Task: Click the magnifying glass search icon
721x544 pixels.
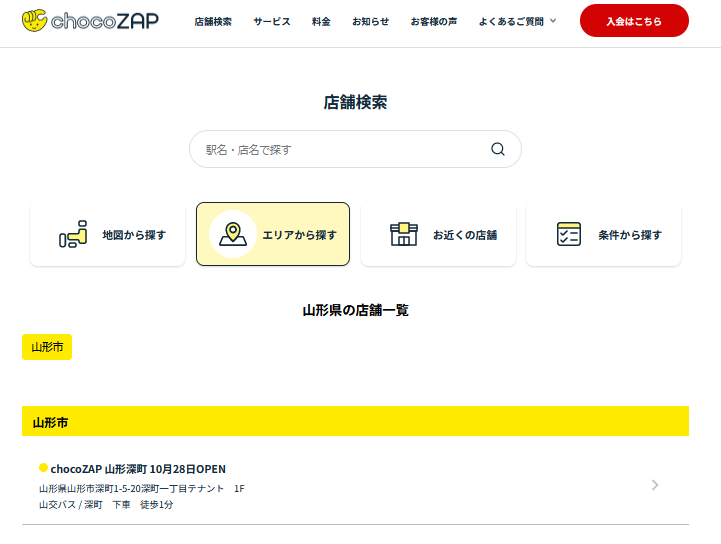Action: [x=498, y=149]
